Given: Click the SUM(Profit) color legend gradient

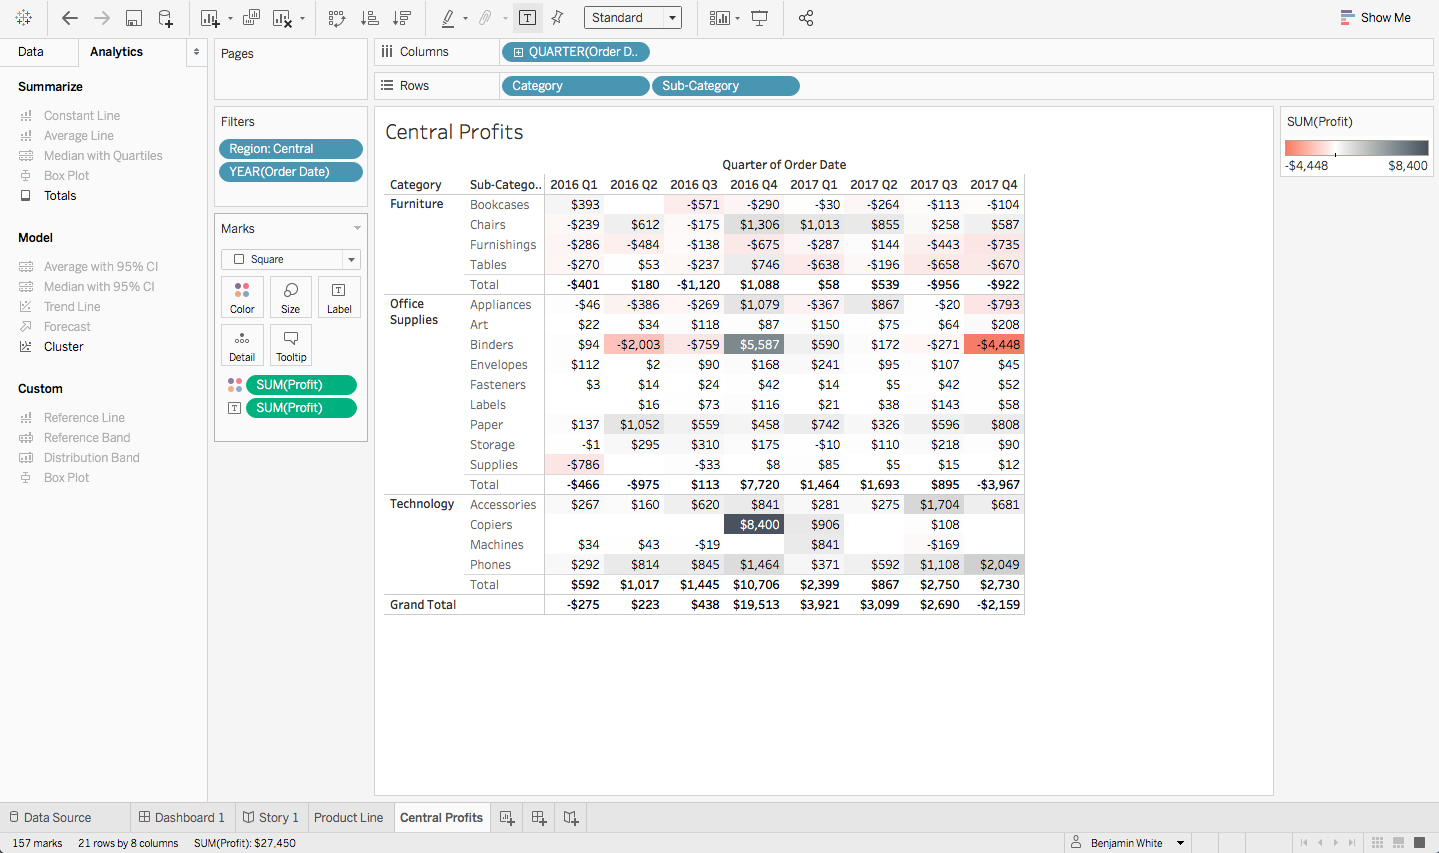Looking at the screenshot, I should 1356,148.
